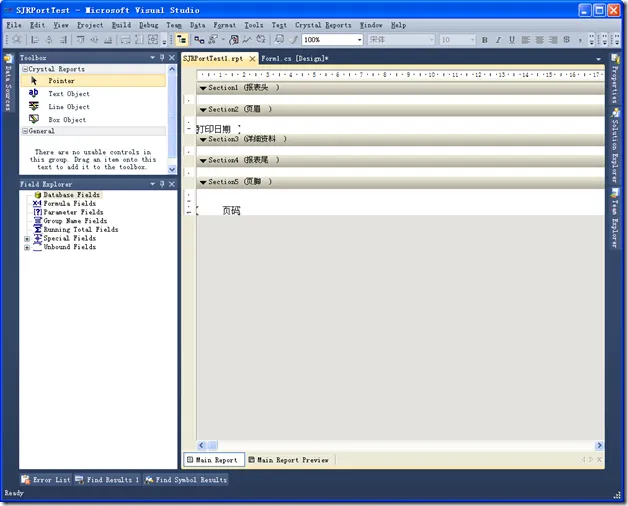The height and width of the screenshot is (506, 628).
Task: Click the Database Fields icon in Field Explorer
Action: point(37,195)
